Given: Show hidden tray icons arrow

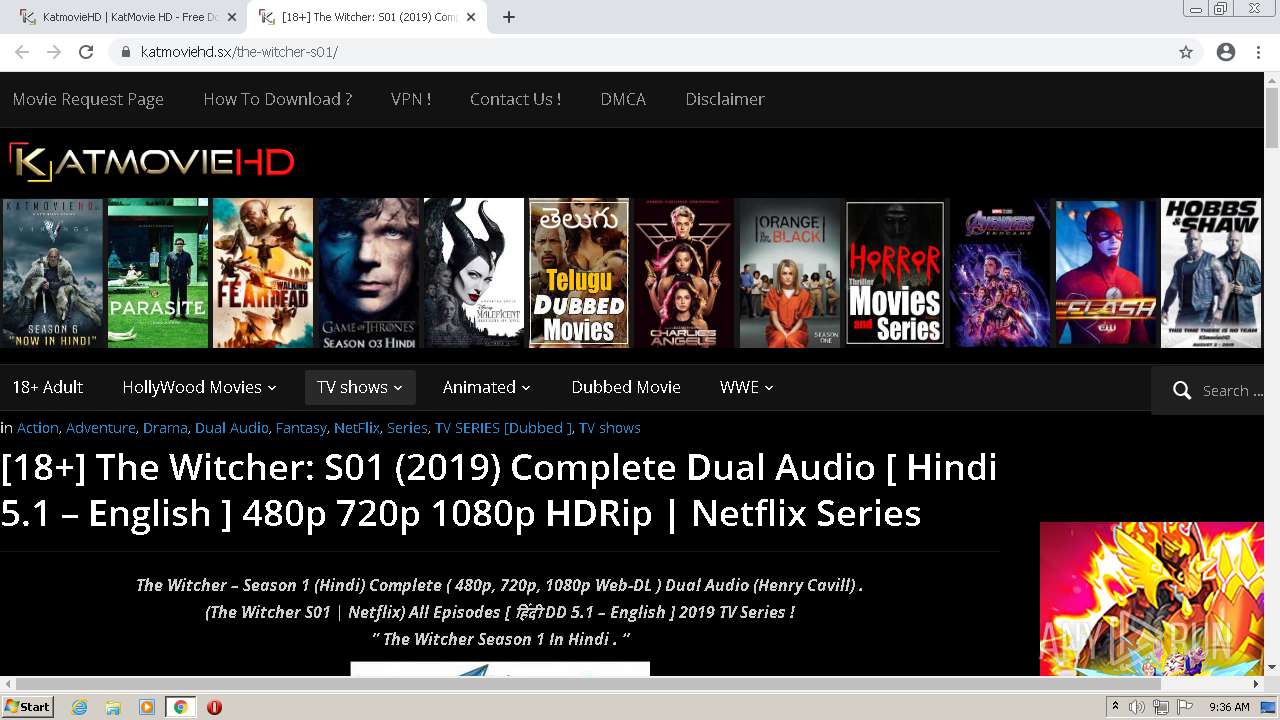Looking at the screenshot, I should click(1115, 707).
